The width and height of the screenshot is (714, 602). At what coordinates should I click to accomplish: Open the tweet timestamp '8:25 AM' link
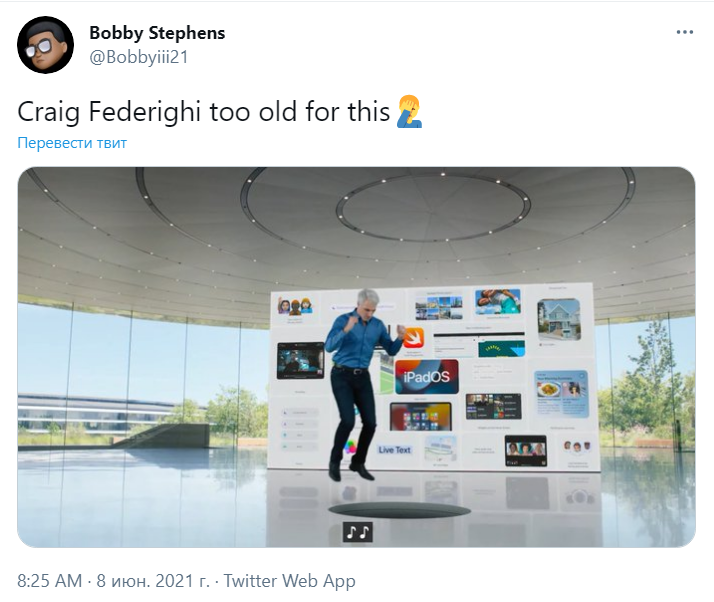[50, 581]
